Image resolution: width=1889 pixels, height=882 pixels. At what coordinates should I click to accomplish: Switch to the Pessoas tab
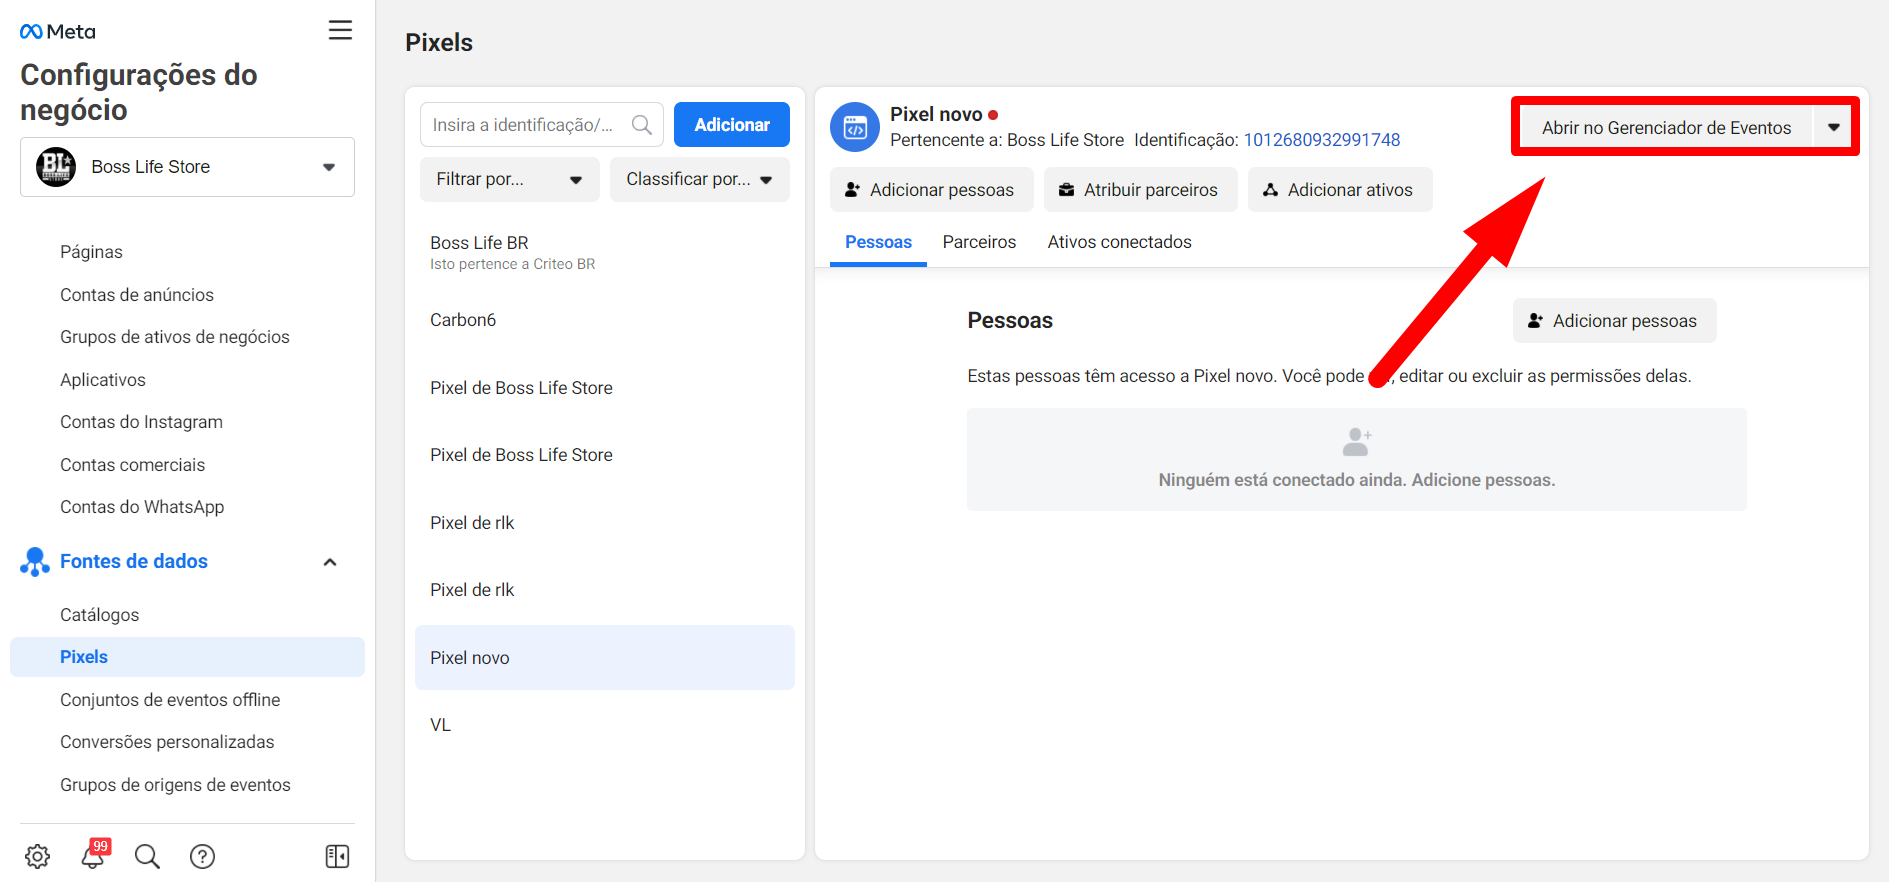click(878, 242)
